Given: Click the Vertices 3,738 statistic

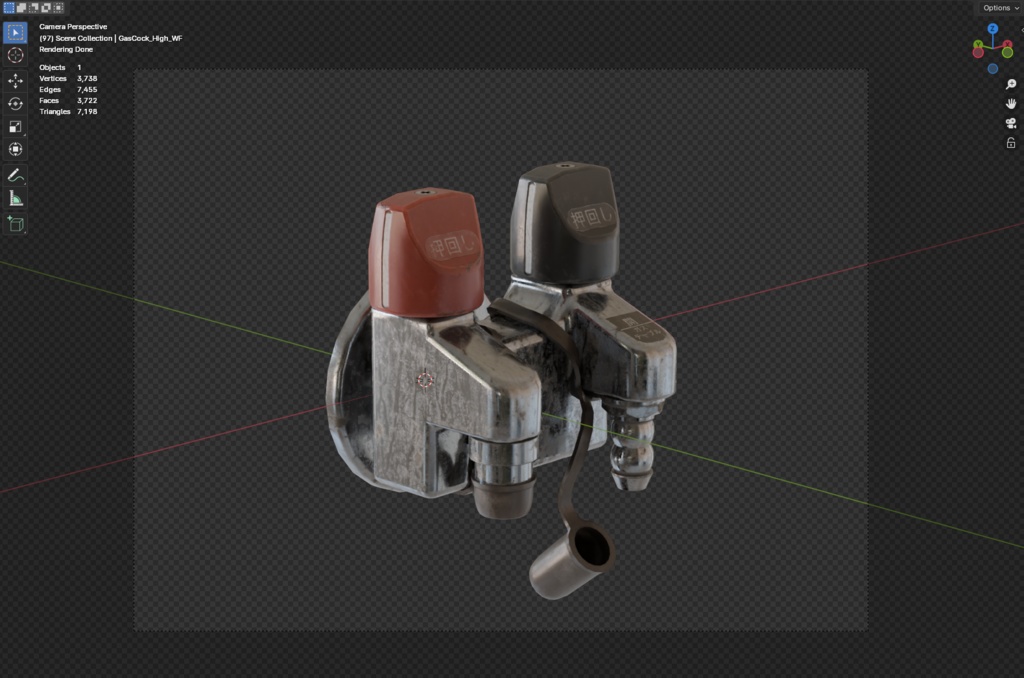Looking at the screenshot, I should pyautogui.click(x=68, y=78).
